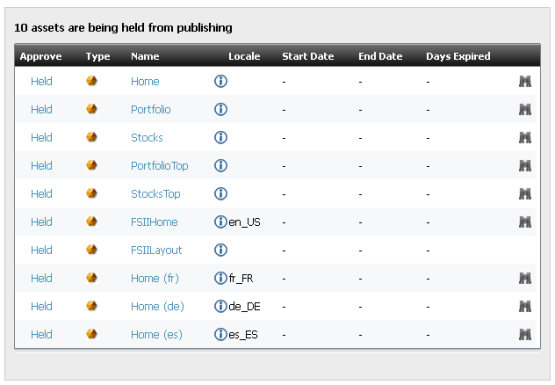
Task: Click the Approve column header
Action: (41, 57)
